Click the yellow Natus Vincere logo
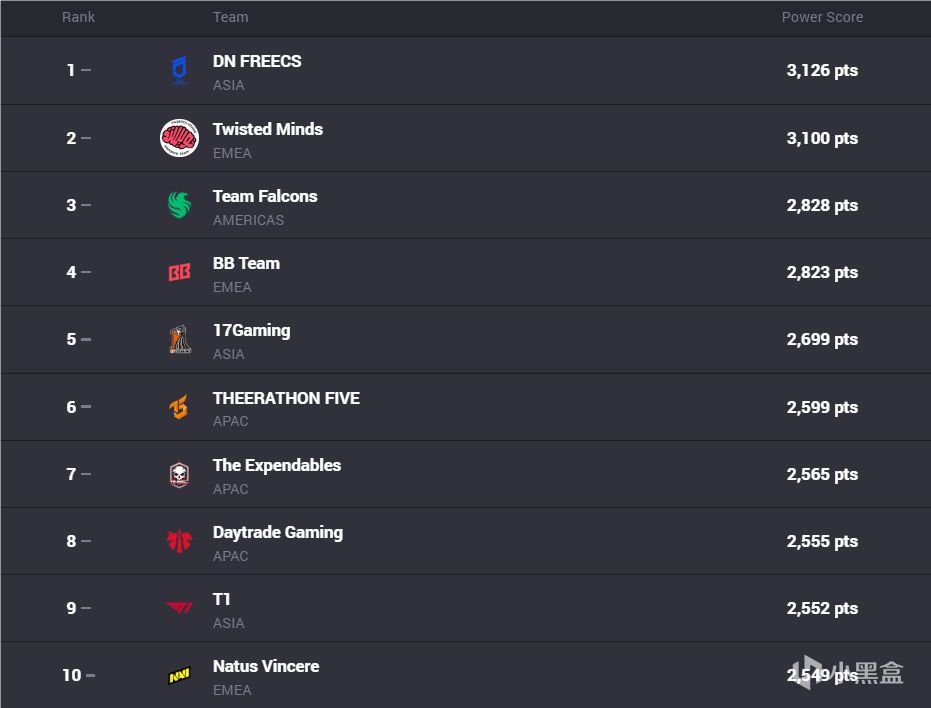Screen dimensions: 931x708 (x=179, y=676)
